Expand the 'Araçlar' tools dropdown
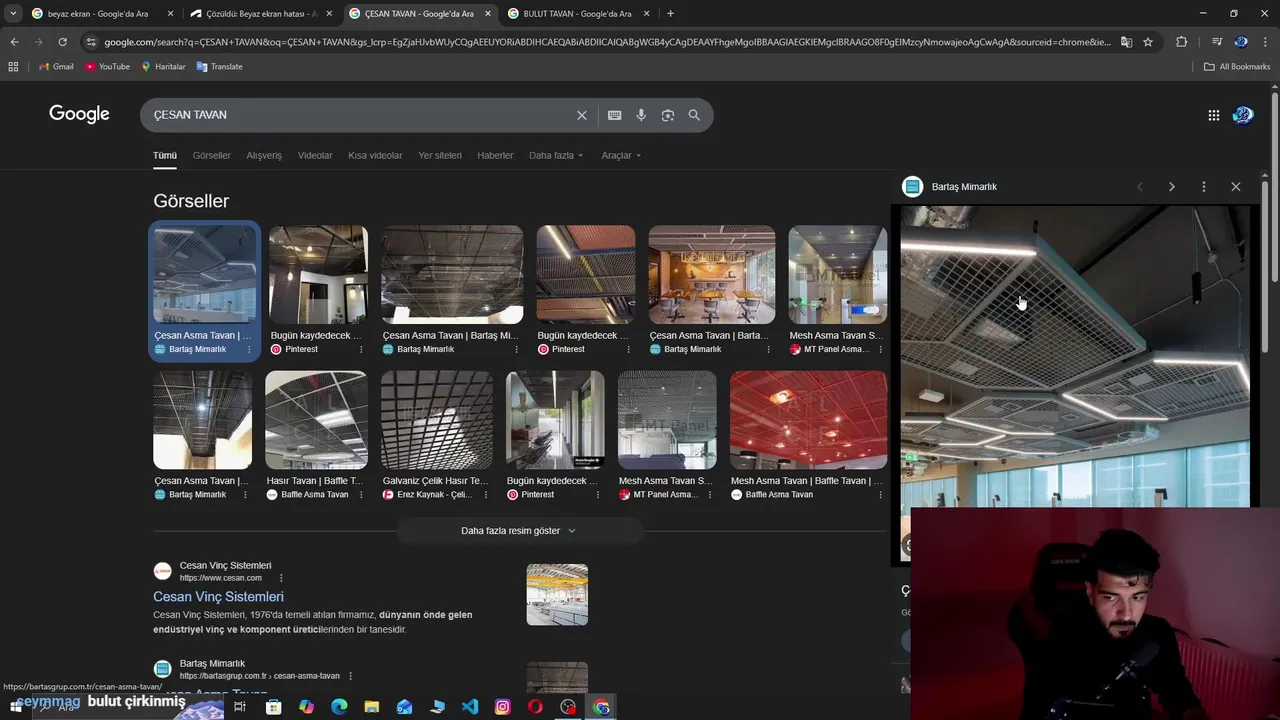Screen dimensions: 1280x720 tap(621, 155)
